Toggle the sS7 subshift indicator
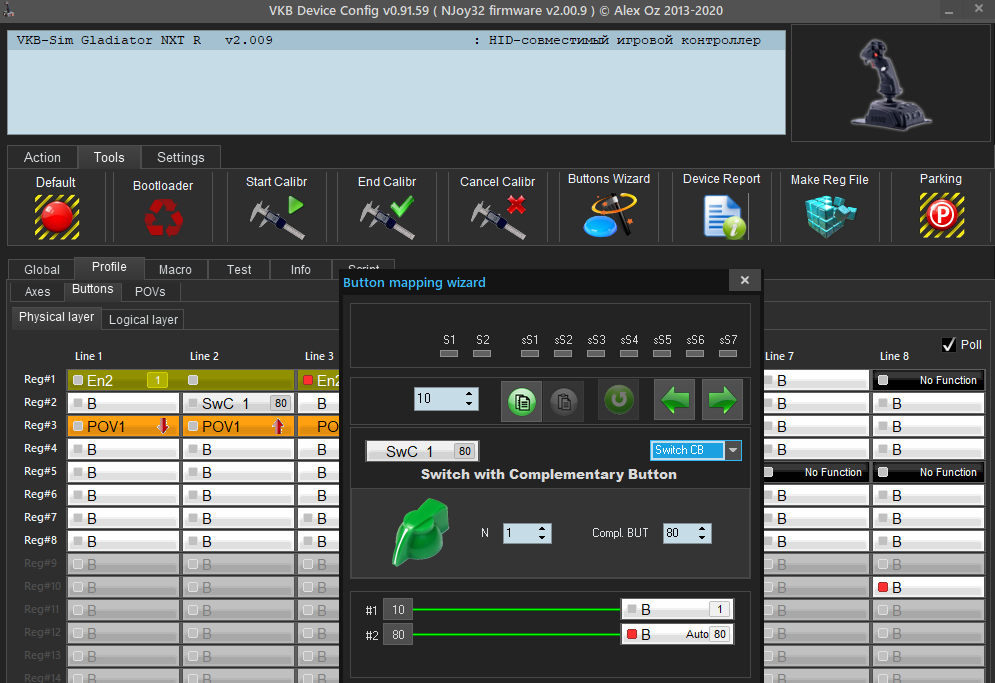 (728, 354)
